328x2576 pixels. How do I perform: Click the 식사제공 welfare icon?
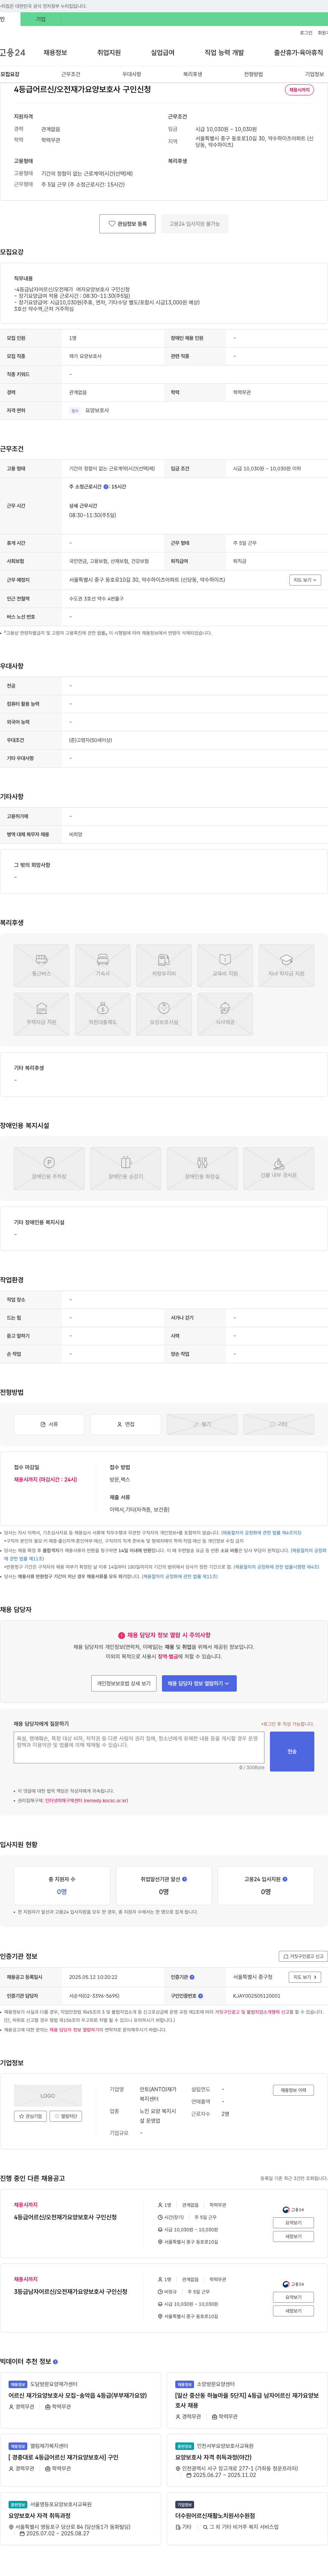(225, 1014)
